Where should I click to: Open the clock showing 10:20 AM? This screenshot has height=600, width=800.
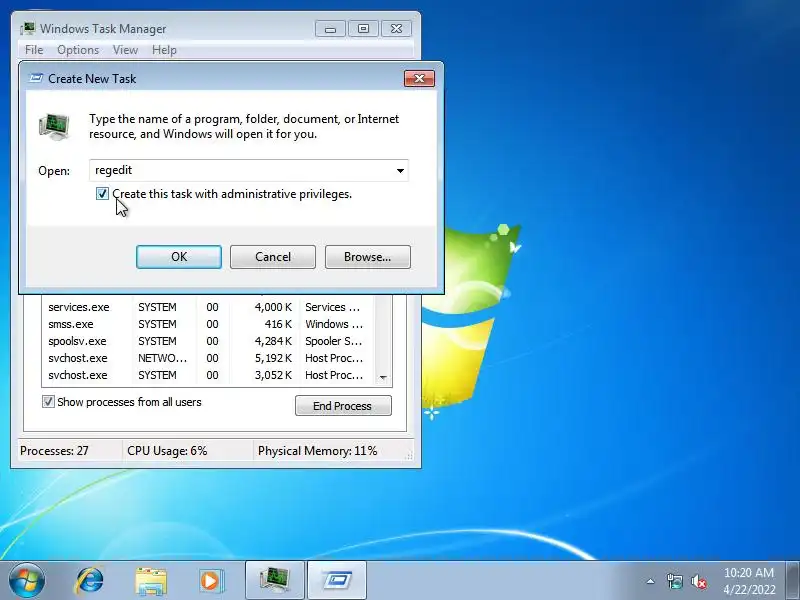pyautogui.click(x=748, y=581)
